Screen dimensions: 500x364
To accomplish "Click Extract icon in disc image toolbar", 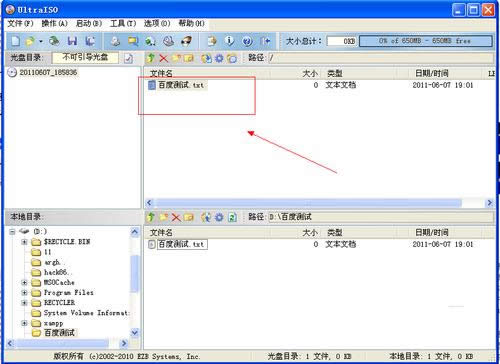I will [206, 58].
